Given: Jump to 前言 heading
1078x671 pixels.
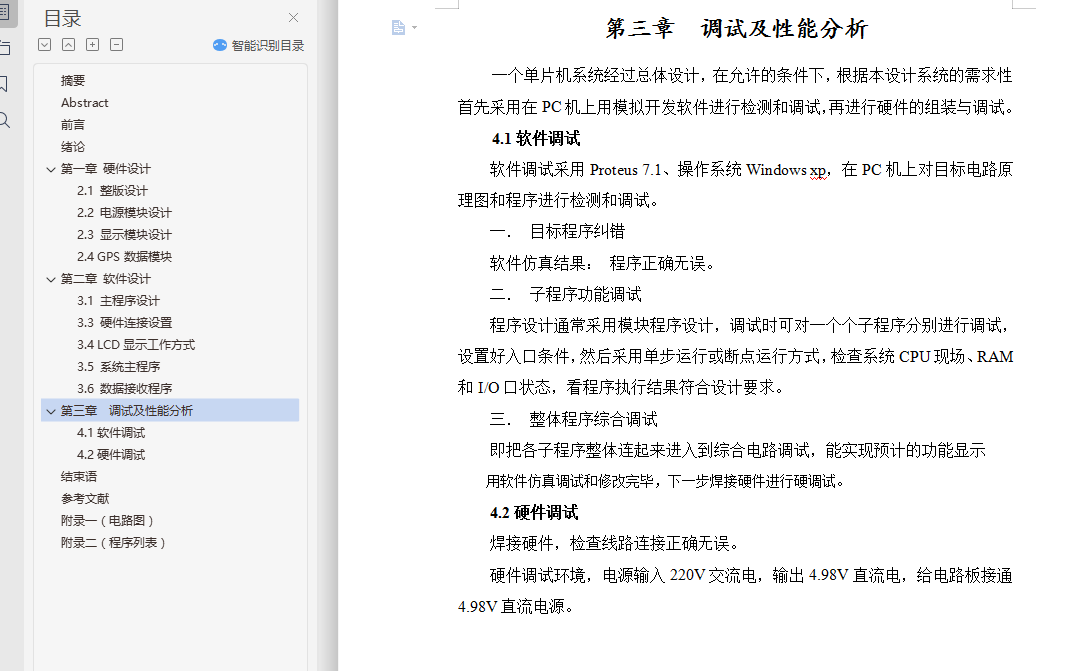Looking at the screenshot, I should coord(73,124).
